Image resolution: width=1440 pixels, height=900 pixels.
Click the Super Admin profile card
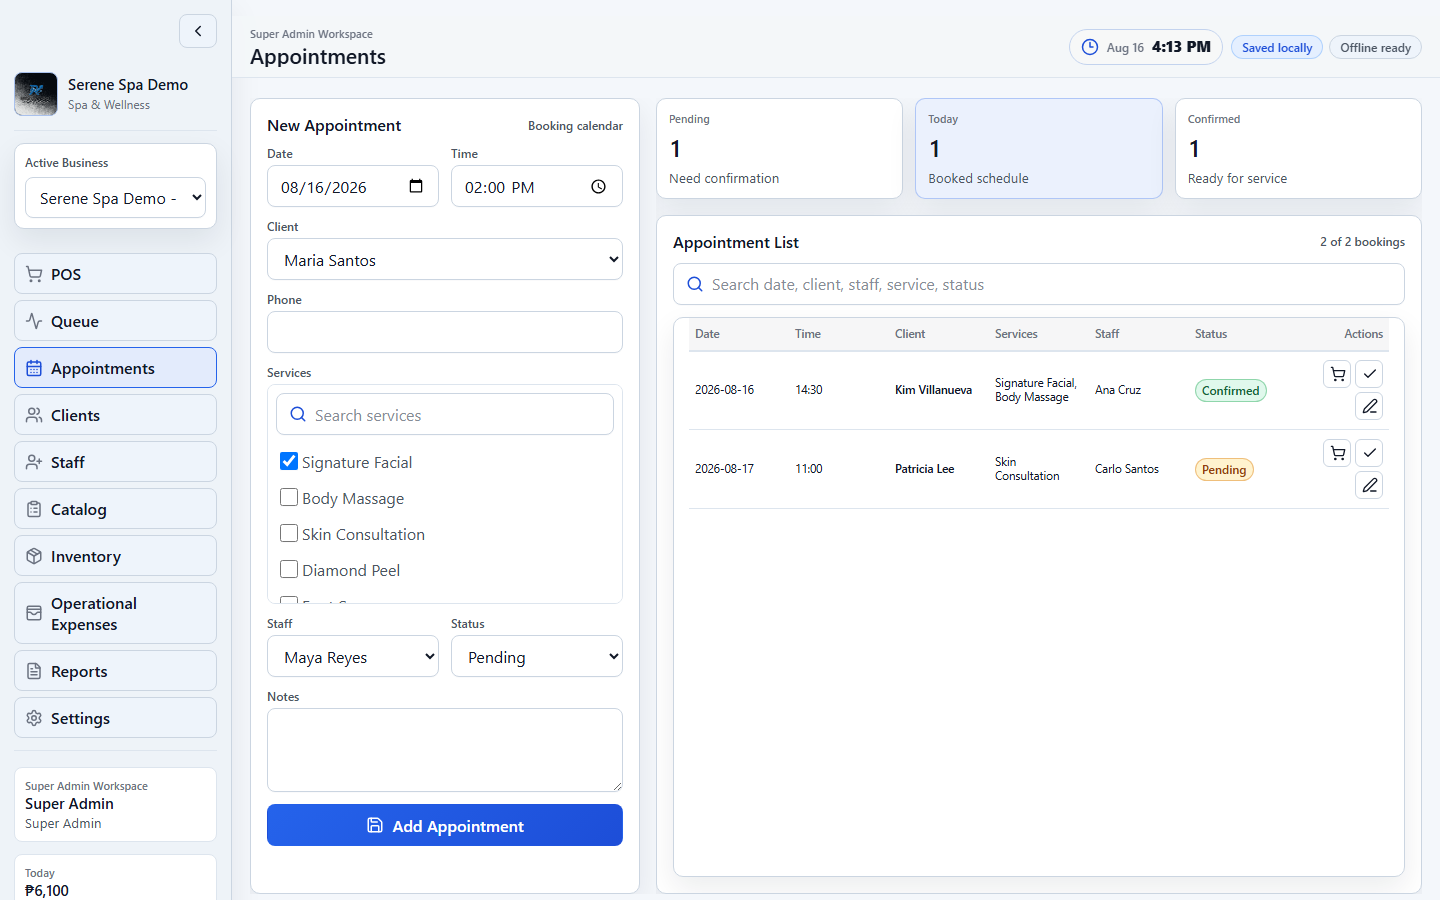(115, 804)
